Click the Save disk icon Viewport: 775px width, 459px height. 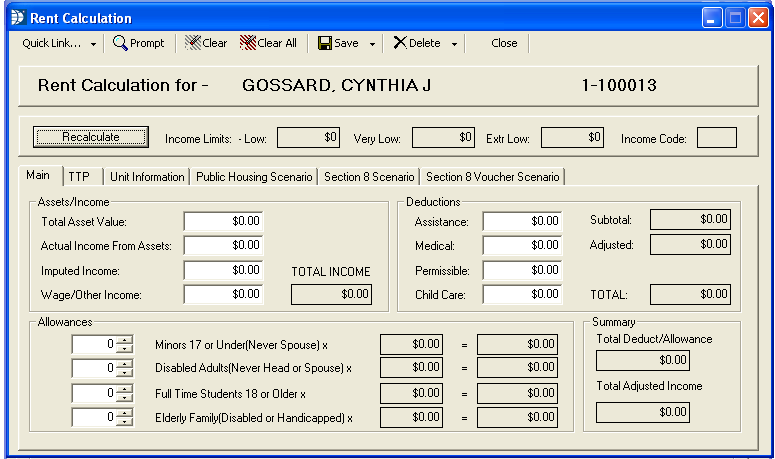(325, 43)
